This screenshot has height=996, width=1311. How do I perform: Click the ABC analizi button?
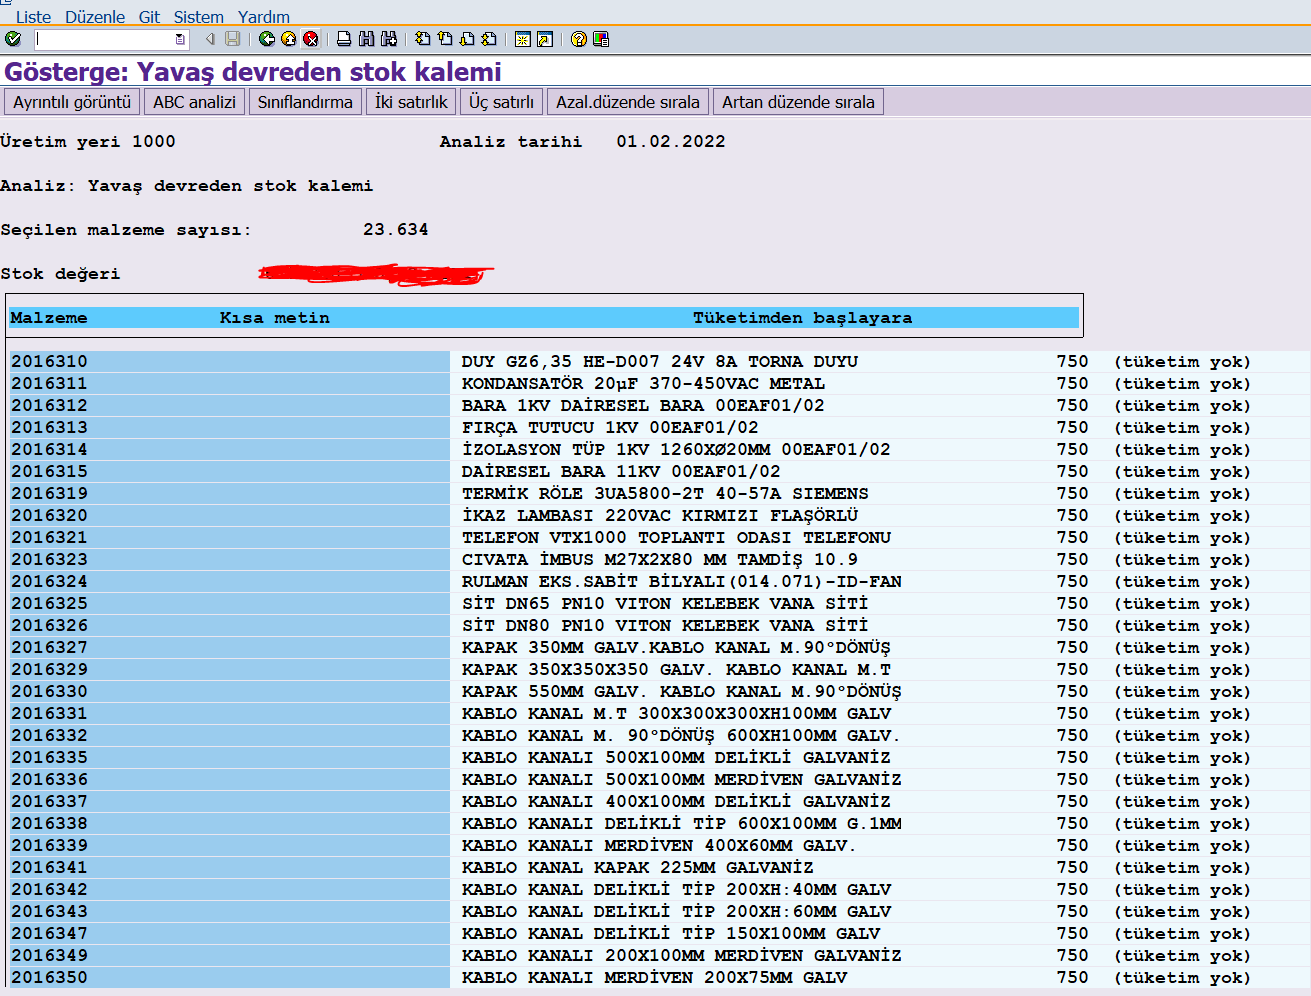click(194, 102)
